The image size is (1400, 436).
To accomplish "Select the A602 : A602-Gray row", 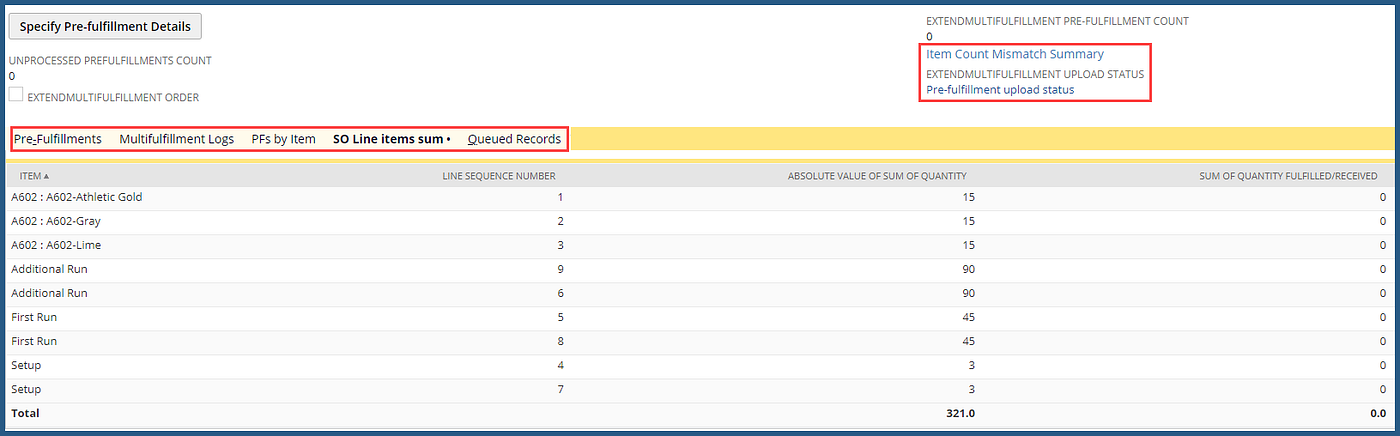I will coord(699,221).
